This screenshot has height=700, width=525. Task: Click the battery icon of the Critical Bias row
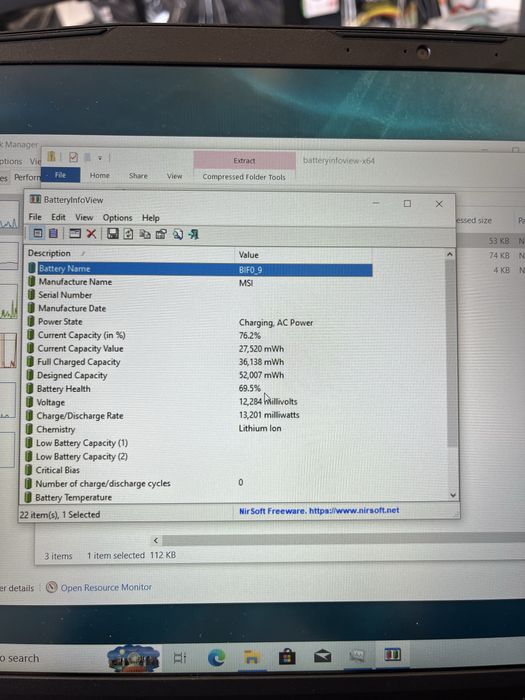tap(29, 470)
